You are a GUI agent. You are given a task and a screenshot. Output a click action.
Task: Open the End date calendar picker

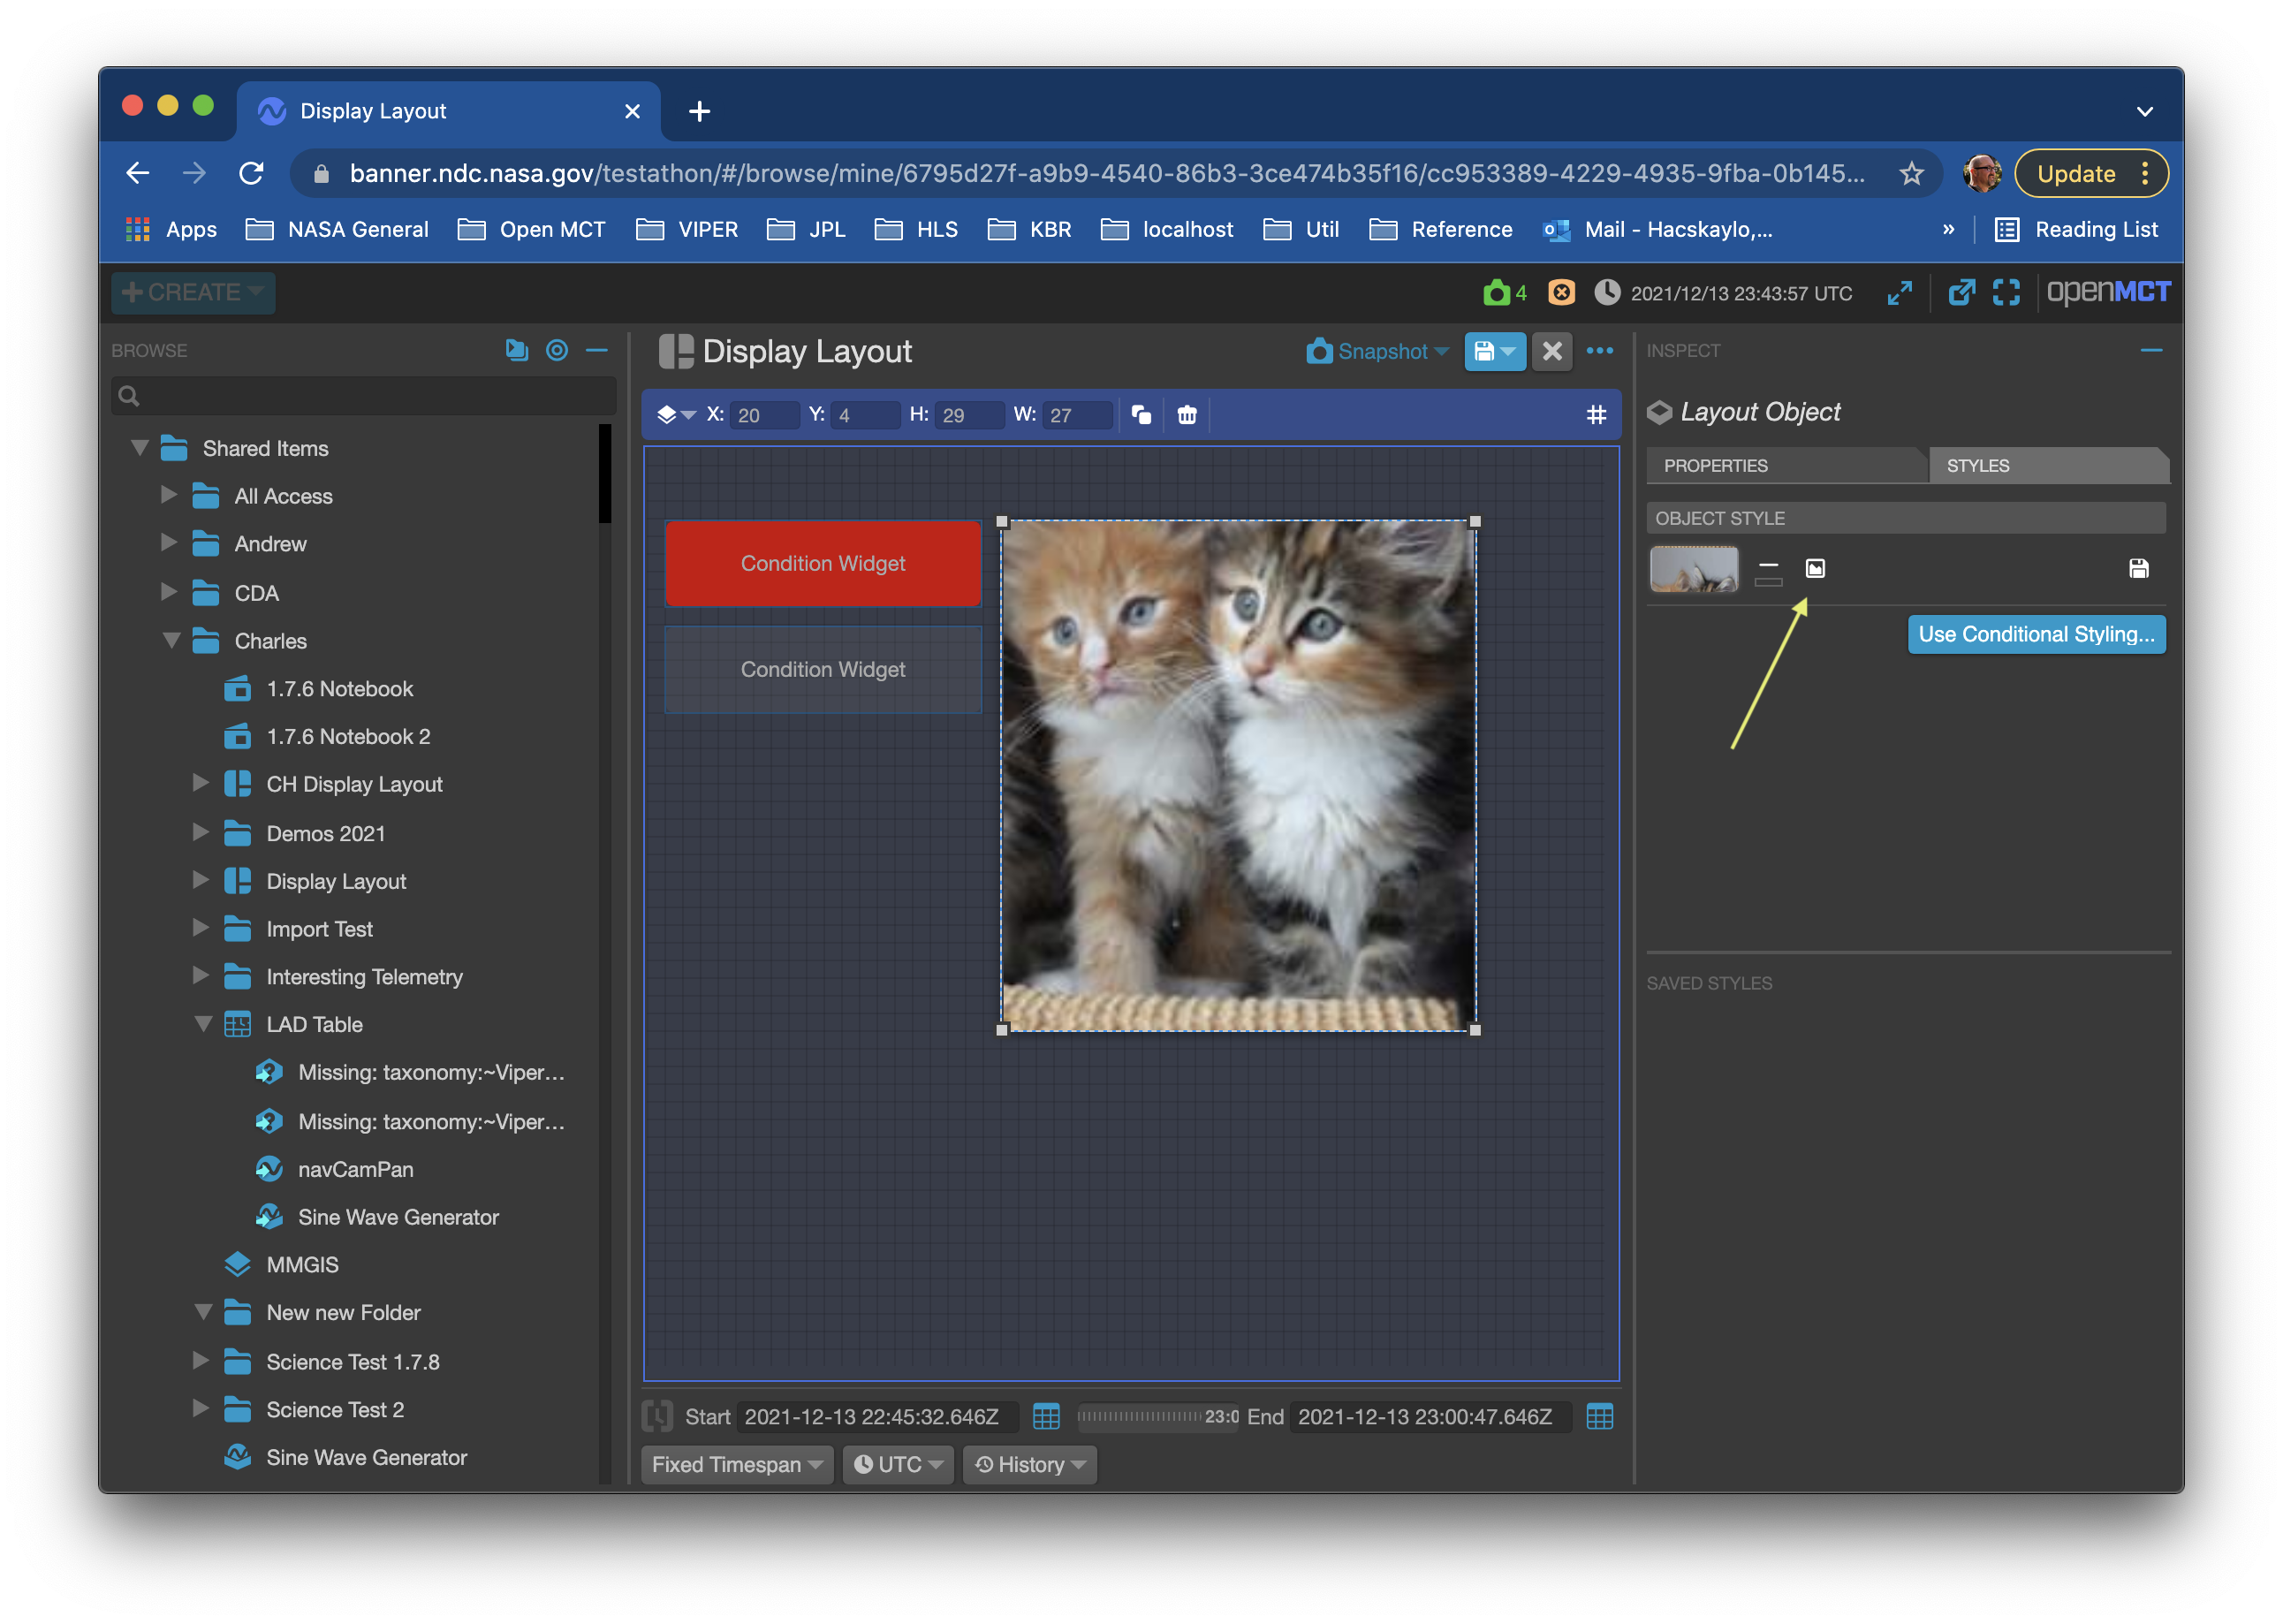point(1599,1416)
